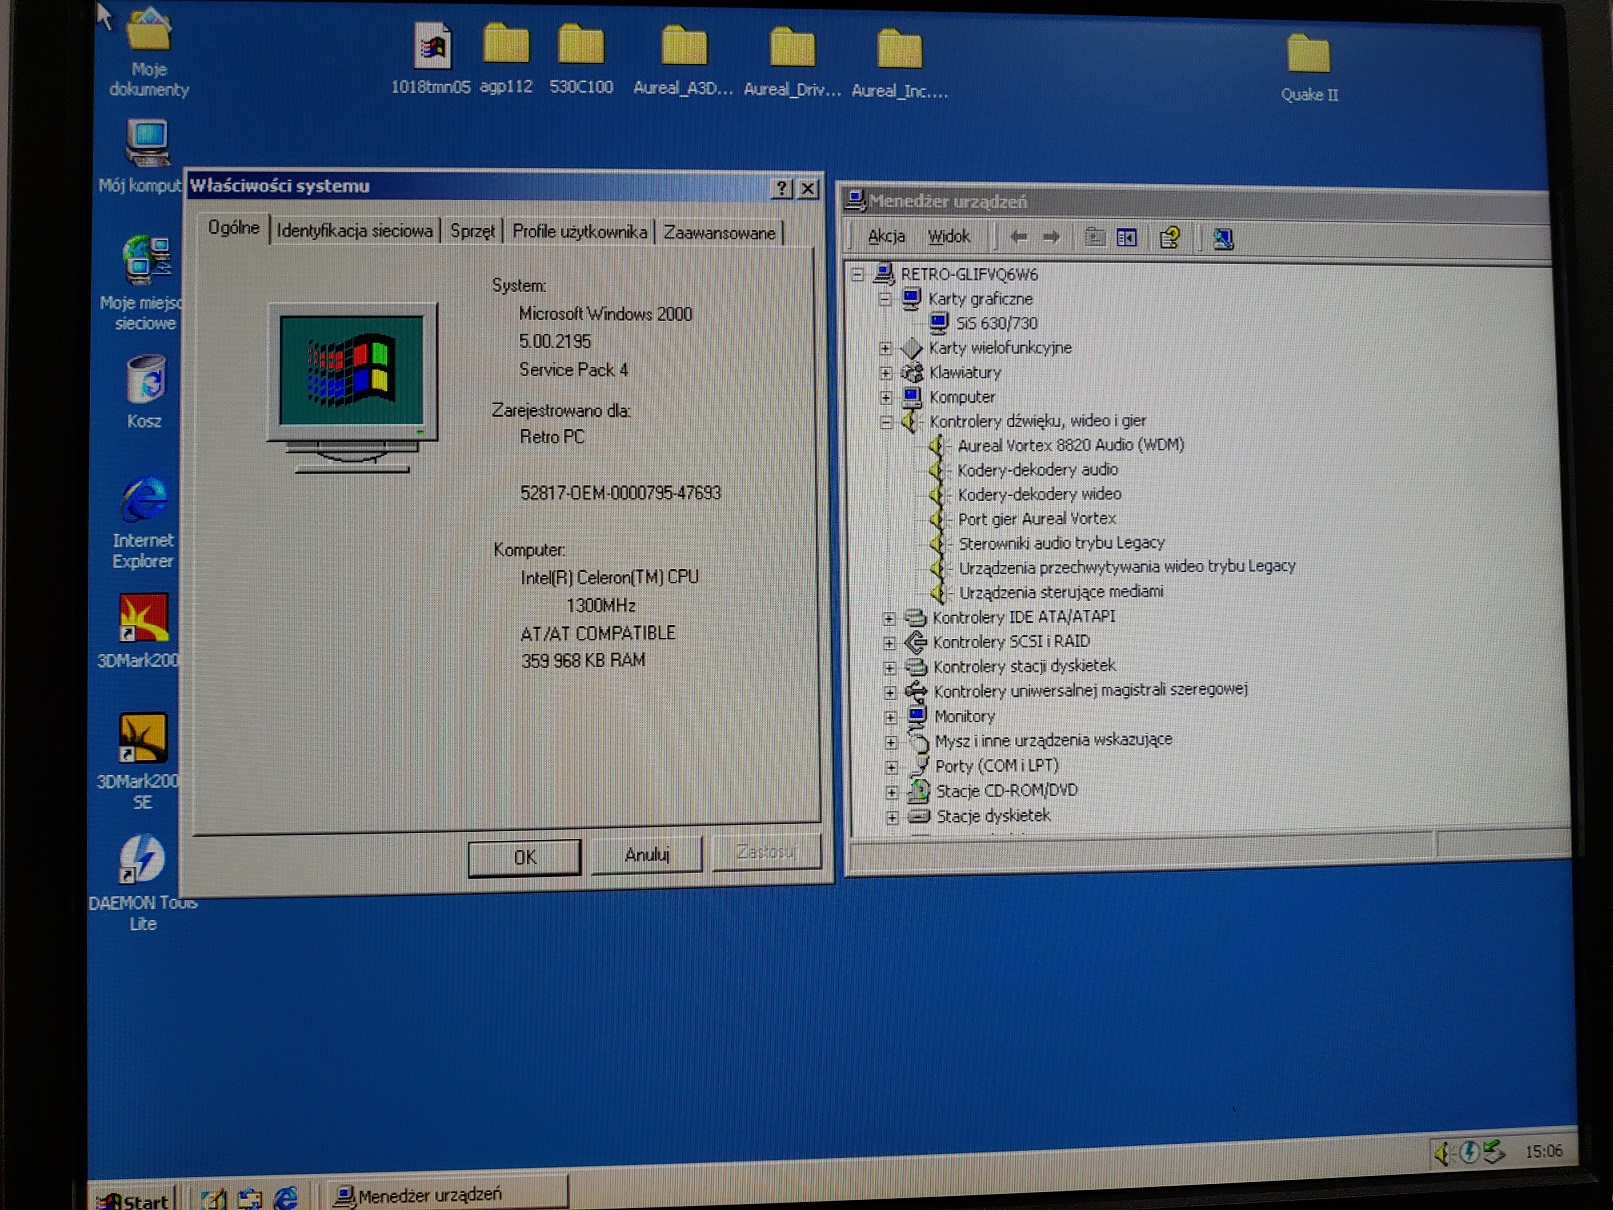This screenshot has height=1210, width=1613.
Task: Expand the Stacje dyskietek node
Action: [891, 817]
